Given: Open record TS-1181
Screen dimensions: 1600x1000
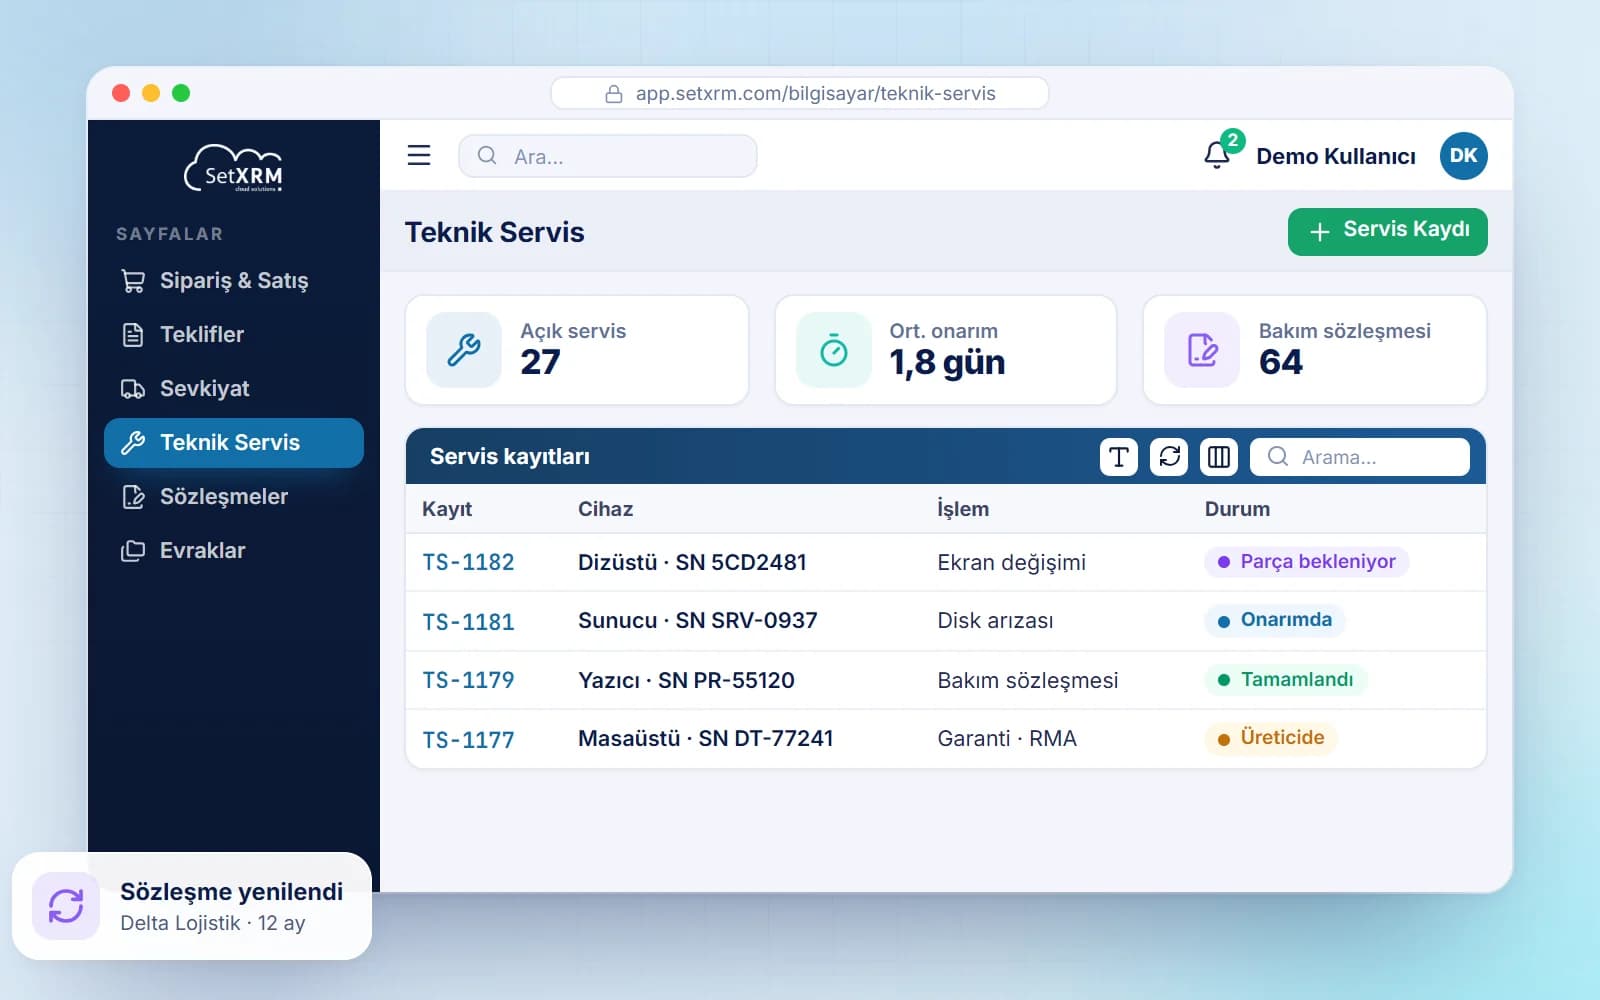Looking at the screenshot, I should click(468, 622).
